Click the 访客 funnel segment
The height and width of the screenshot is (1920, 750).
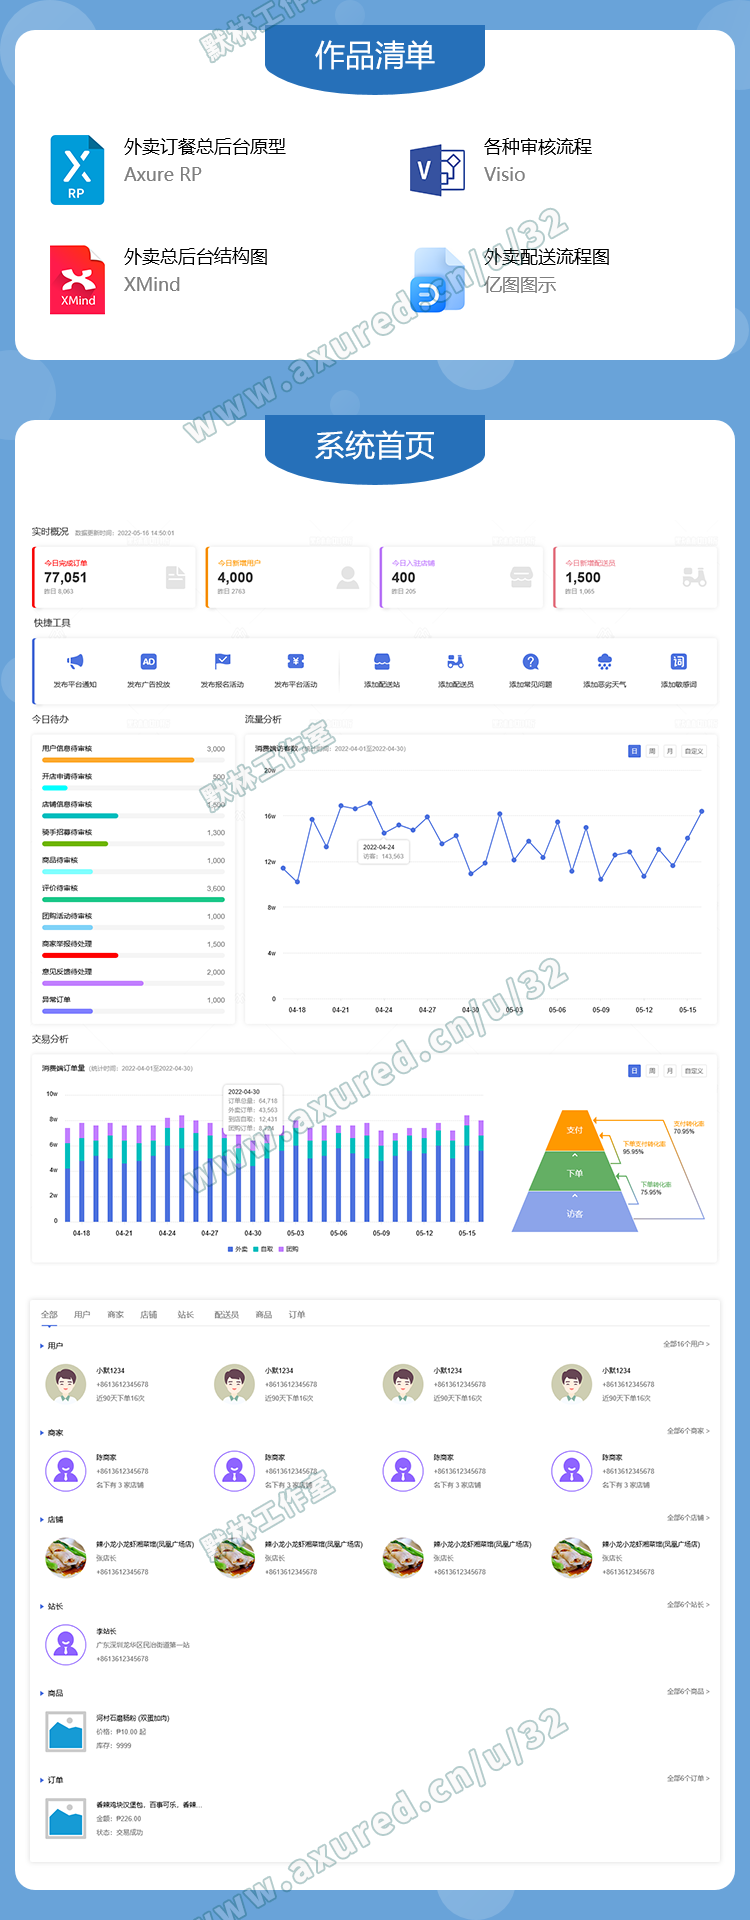575,1213
